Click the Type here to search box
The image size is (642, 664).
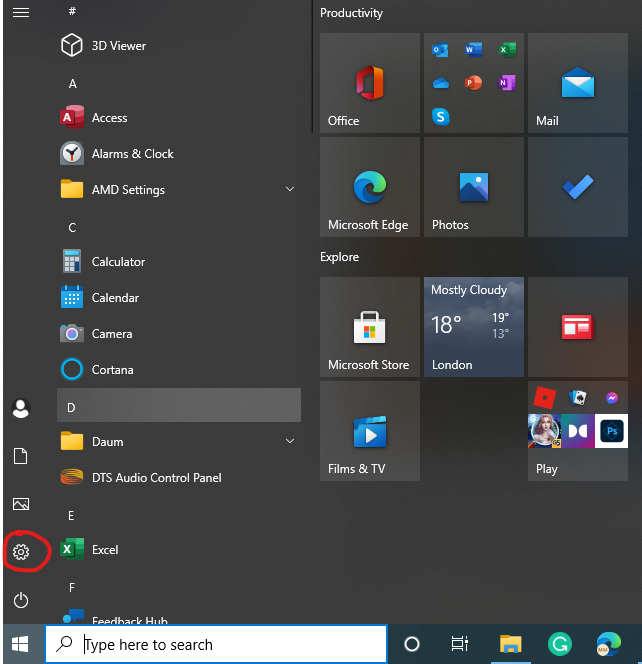click(x=216, y=644)
